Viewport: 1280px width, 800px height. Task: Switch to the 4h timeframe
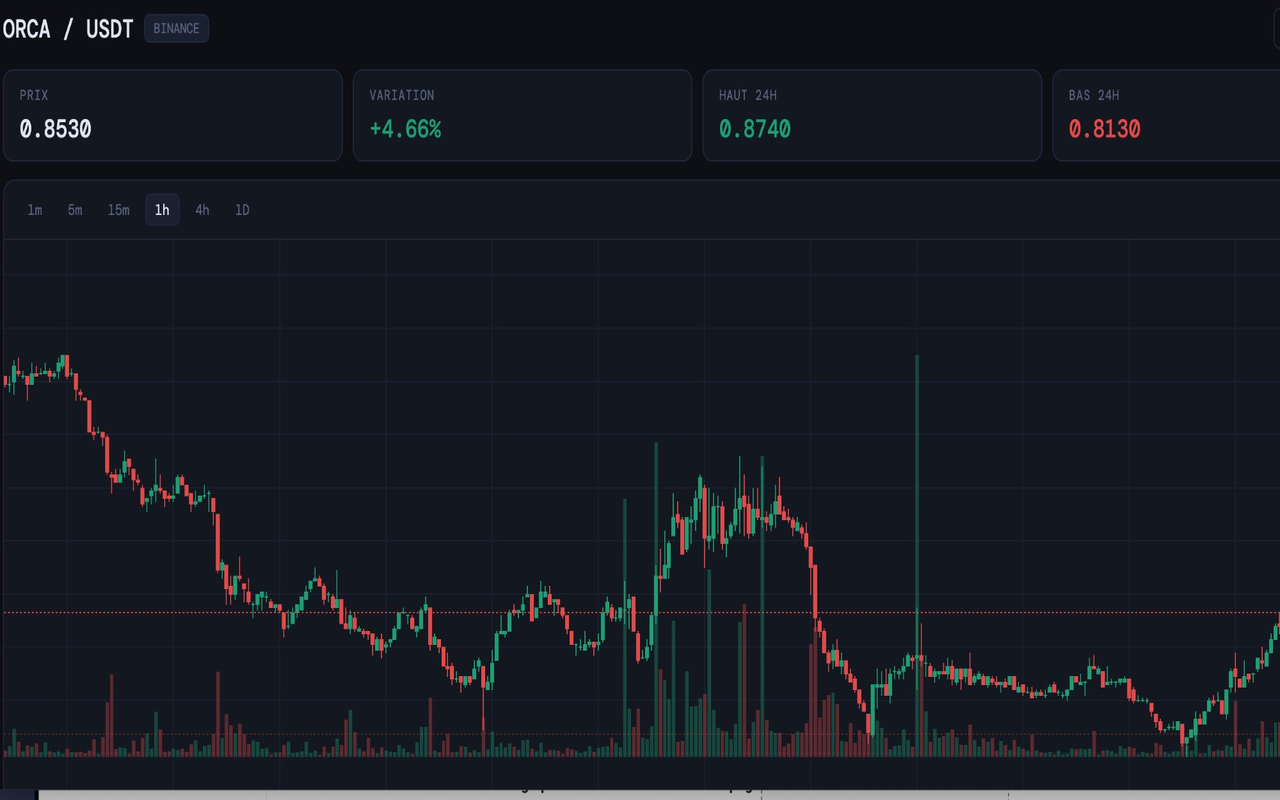tap(202, 210)
